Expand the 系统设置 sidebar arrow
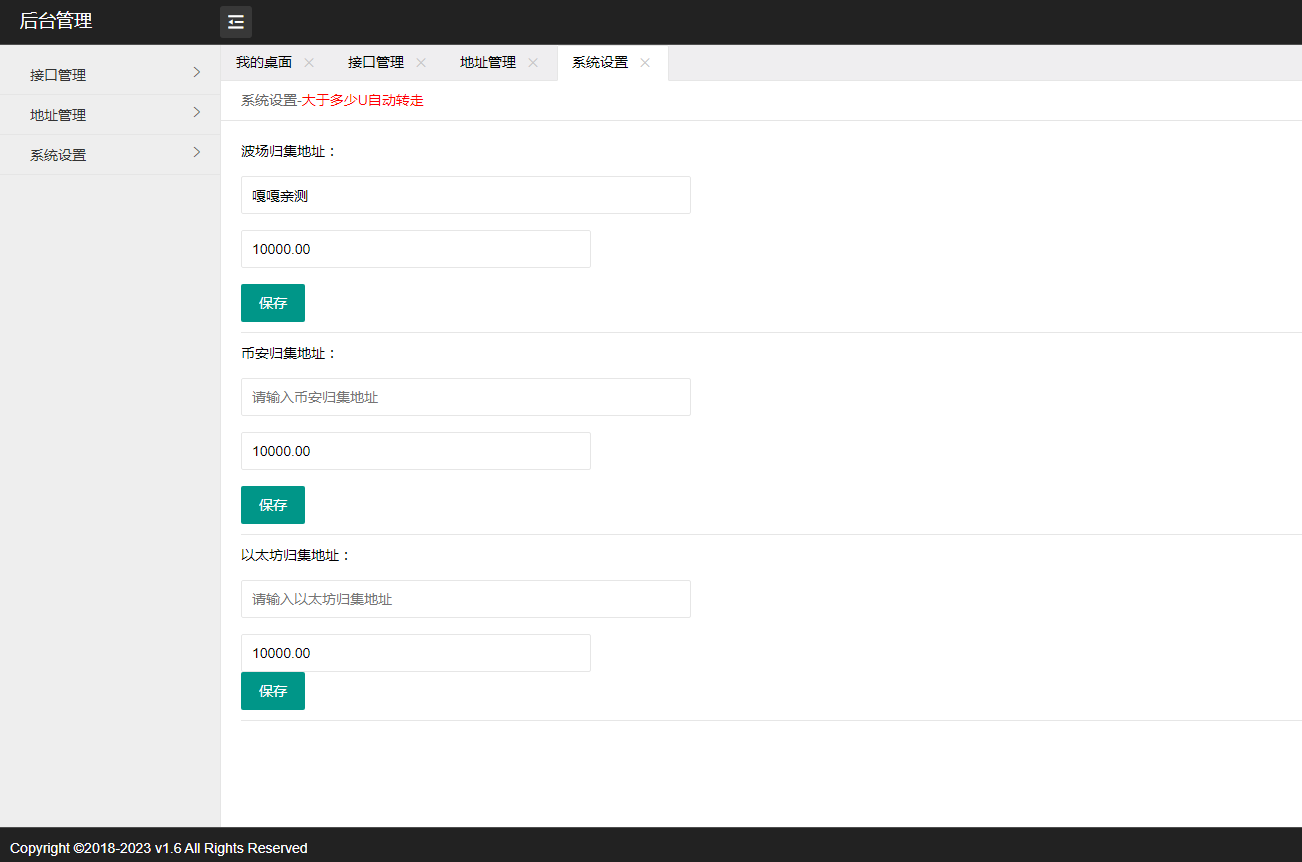 (x=196, y=154)
